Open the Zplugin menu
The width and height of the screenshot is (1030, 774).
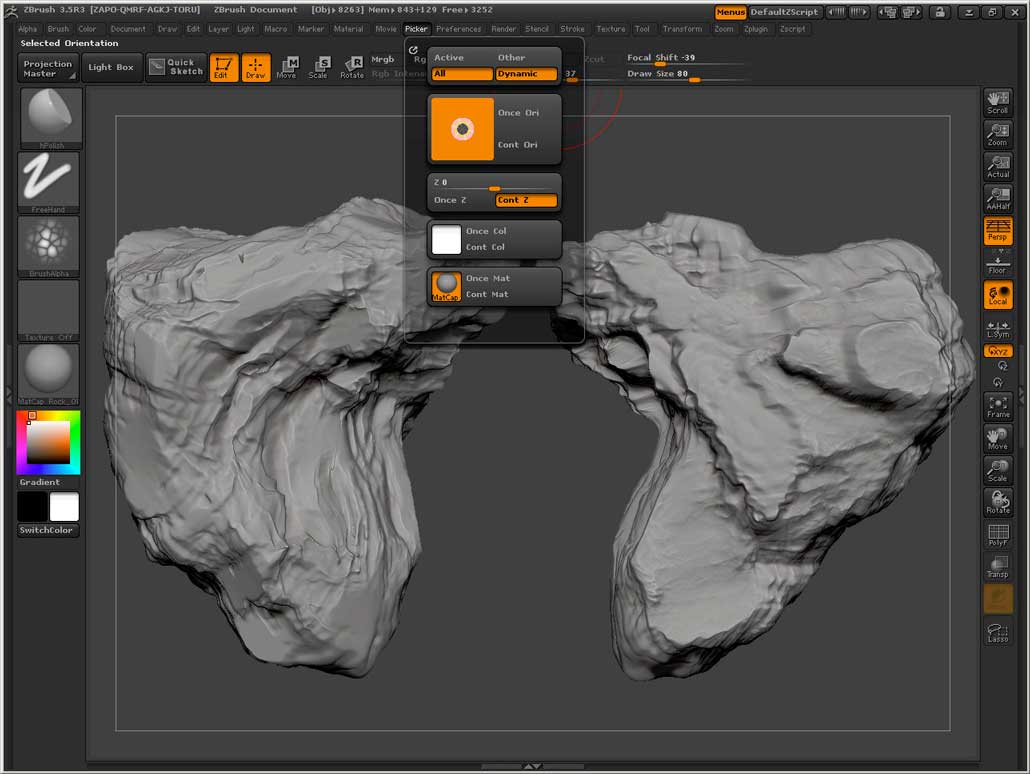[755, 29]
